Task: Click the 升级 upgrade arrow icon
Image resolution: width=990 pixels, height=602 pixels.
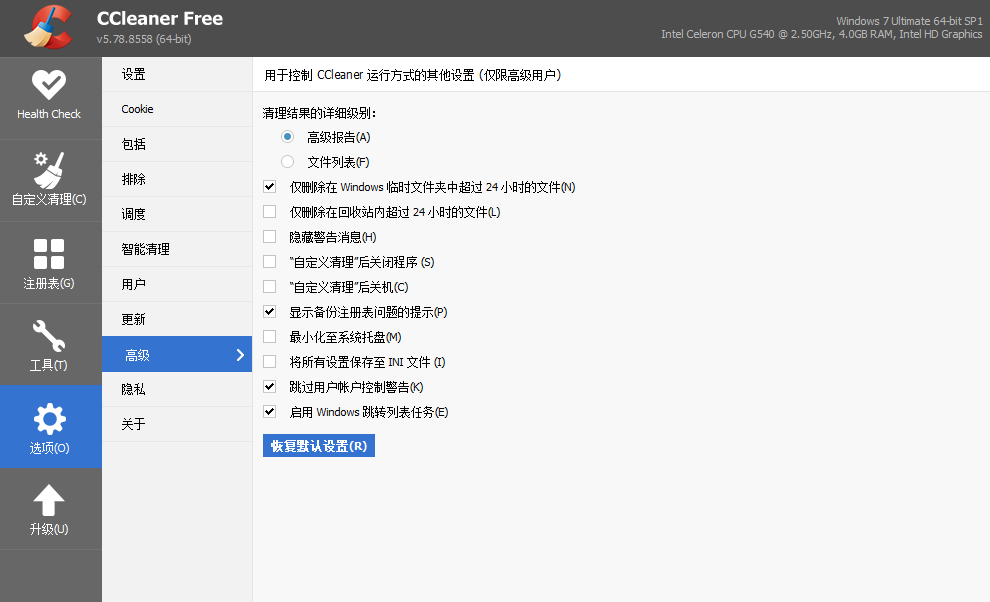Action: click(50, 509)
